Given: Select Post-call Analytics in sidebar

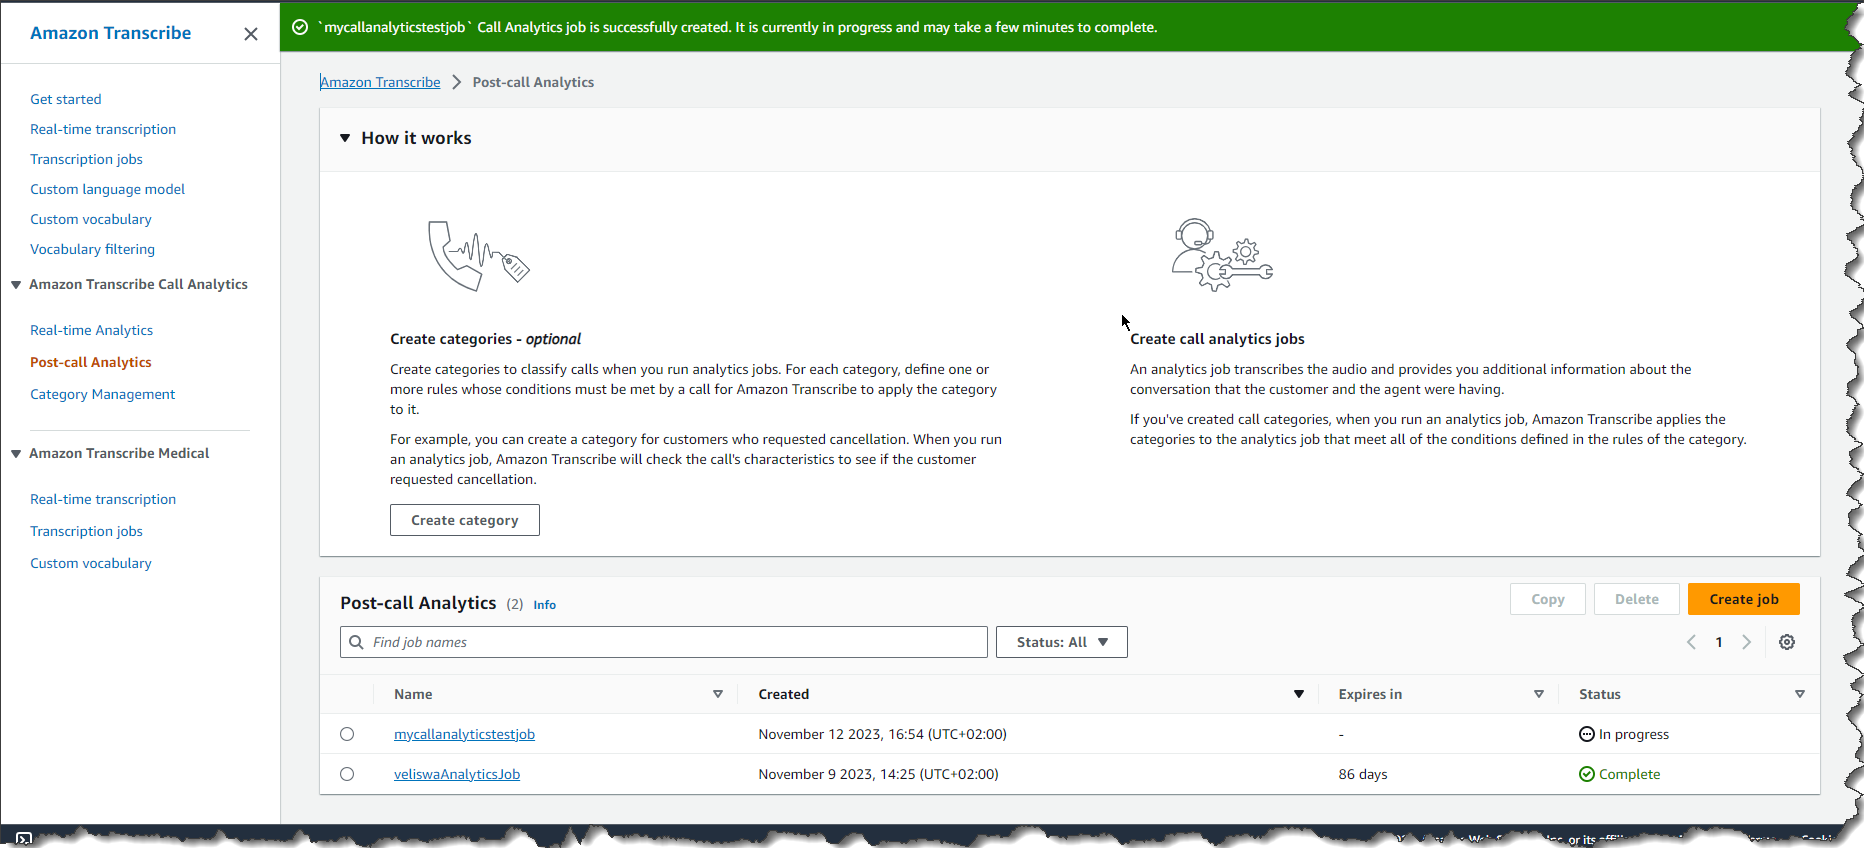Looking at the screenshot, I should tap(91, 362).
